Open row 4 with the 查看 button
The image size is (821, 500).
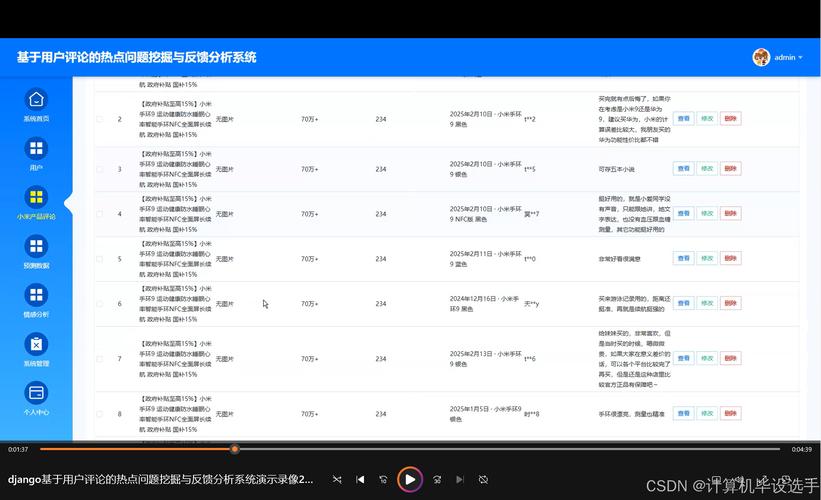[683, 214]
